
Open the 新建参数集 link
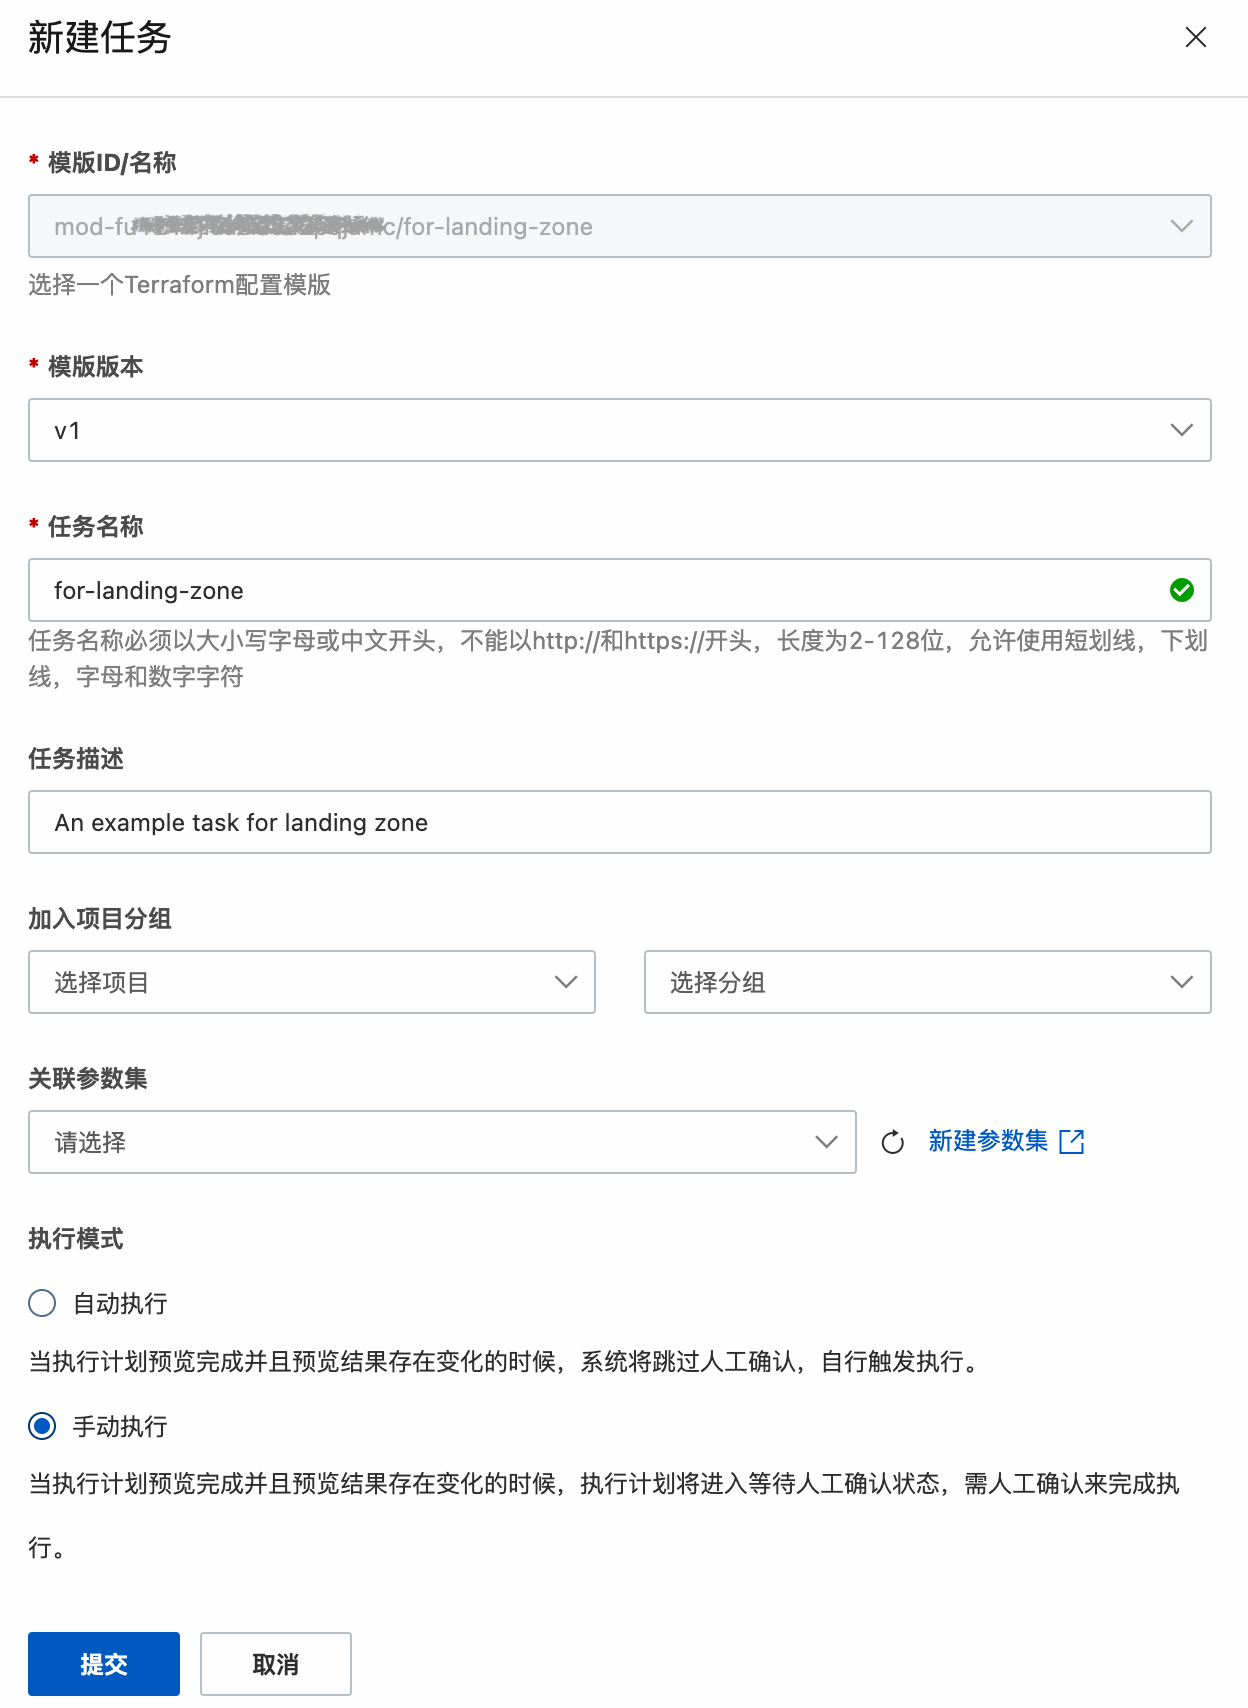click(988, 1141)
